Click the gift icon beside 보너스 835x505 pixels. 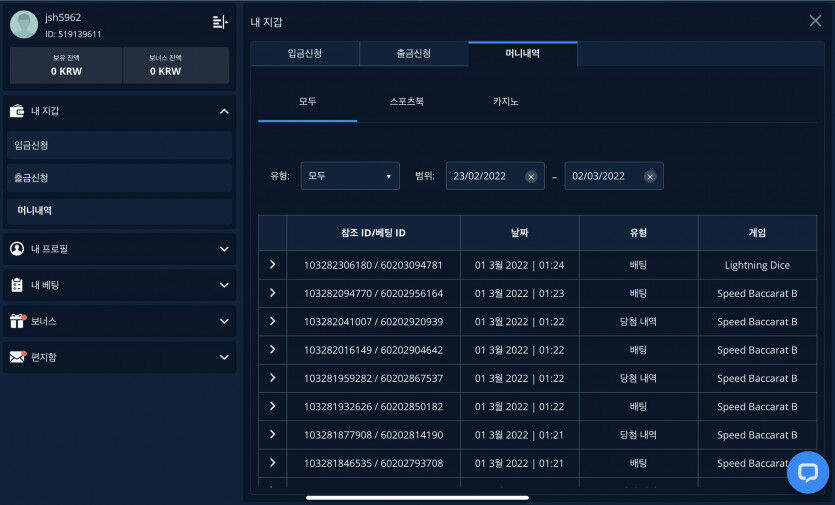tap(17, 321)
